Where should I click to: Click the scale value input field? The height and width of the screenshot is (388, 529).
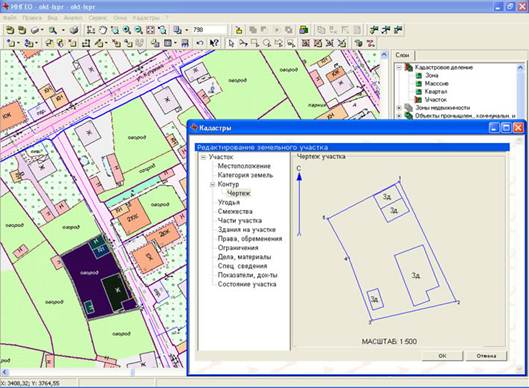pyautogui.click(x=208, y=30)
